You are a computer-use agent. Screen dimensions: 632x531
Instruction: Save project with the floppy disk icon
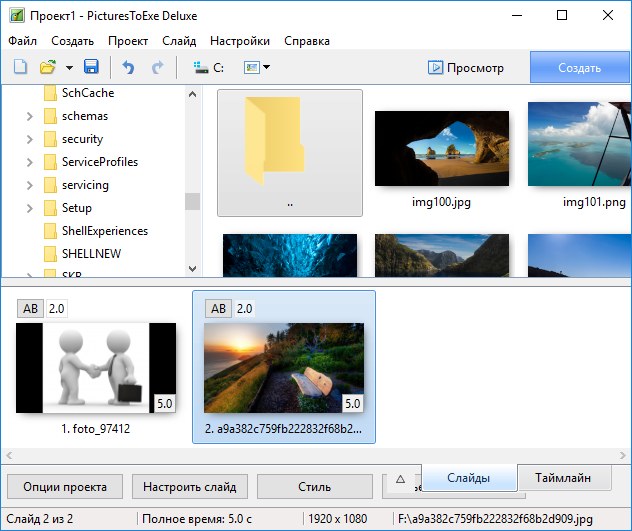pyautogui.click(x=91, y=67)
